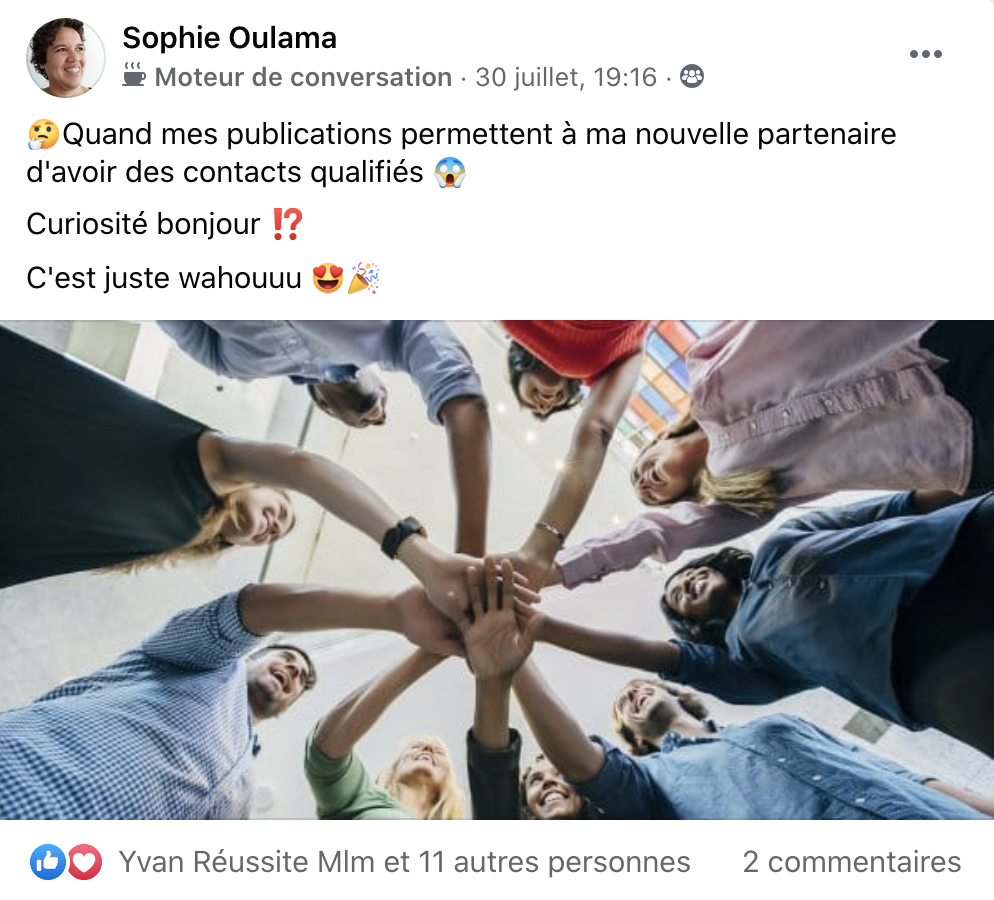The height and width of the screenshot is (900, 994).
Task: Click the blue thumbs-up reaction icon
Action: click(48, 862)
